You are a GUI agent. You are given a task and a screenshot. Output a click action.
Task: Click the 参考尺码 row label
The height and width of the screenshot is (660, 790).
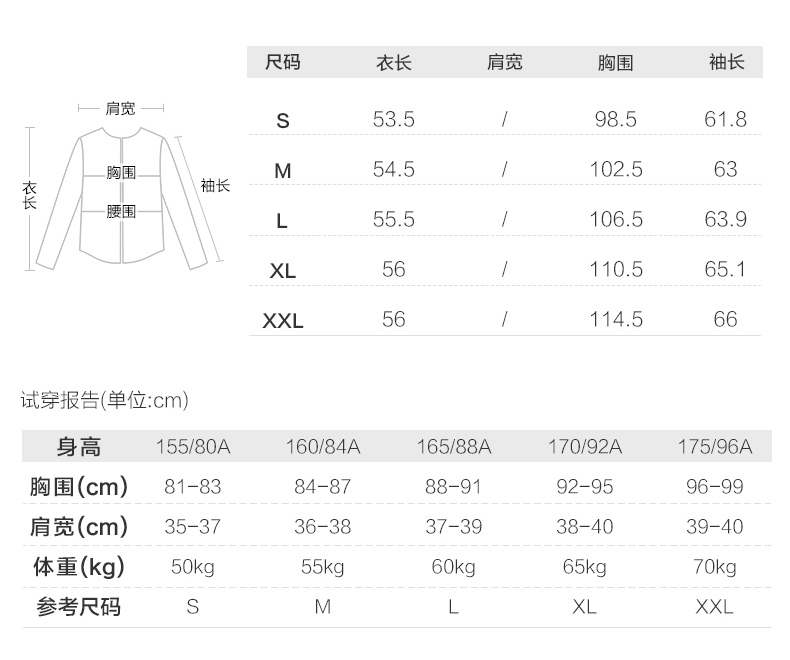79,607
